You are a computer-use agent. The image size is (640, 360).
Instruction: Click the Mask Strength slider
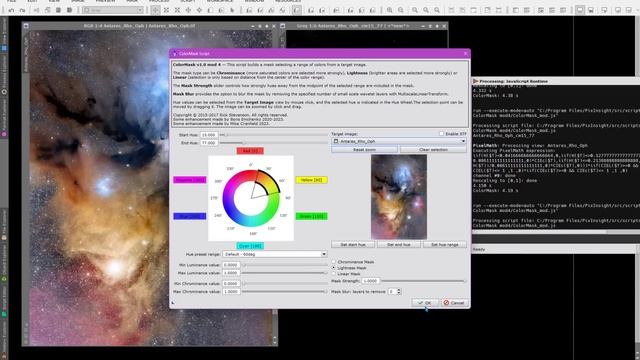423,281
